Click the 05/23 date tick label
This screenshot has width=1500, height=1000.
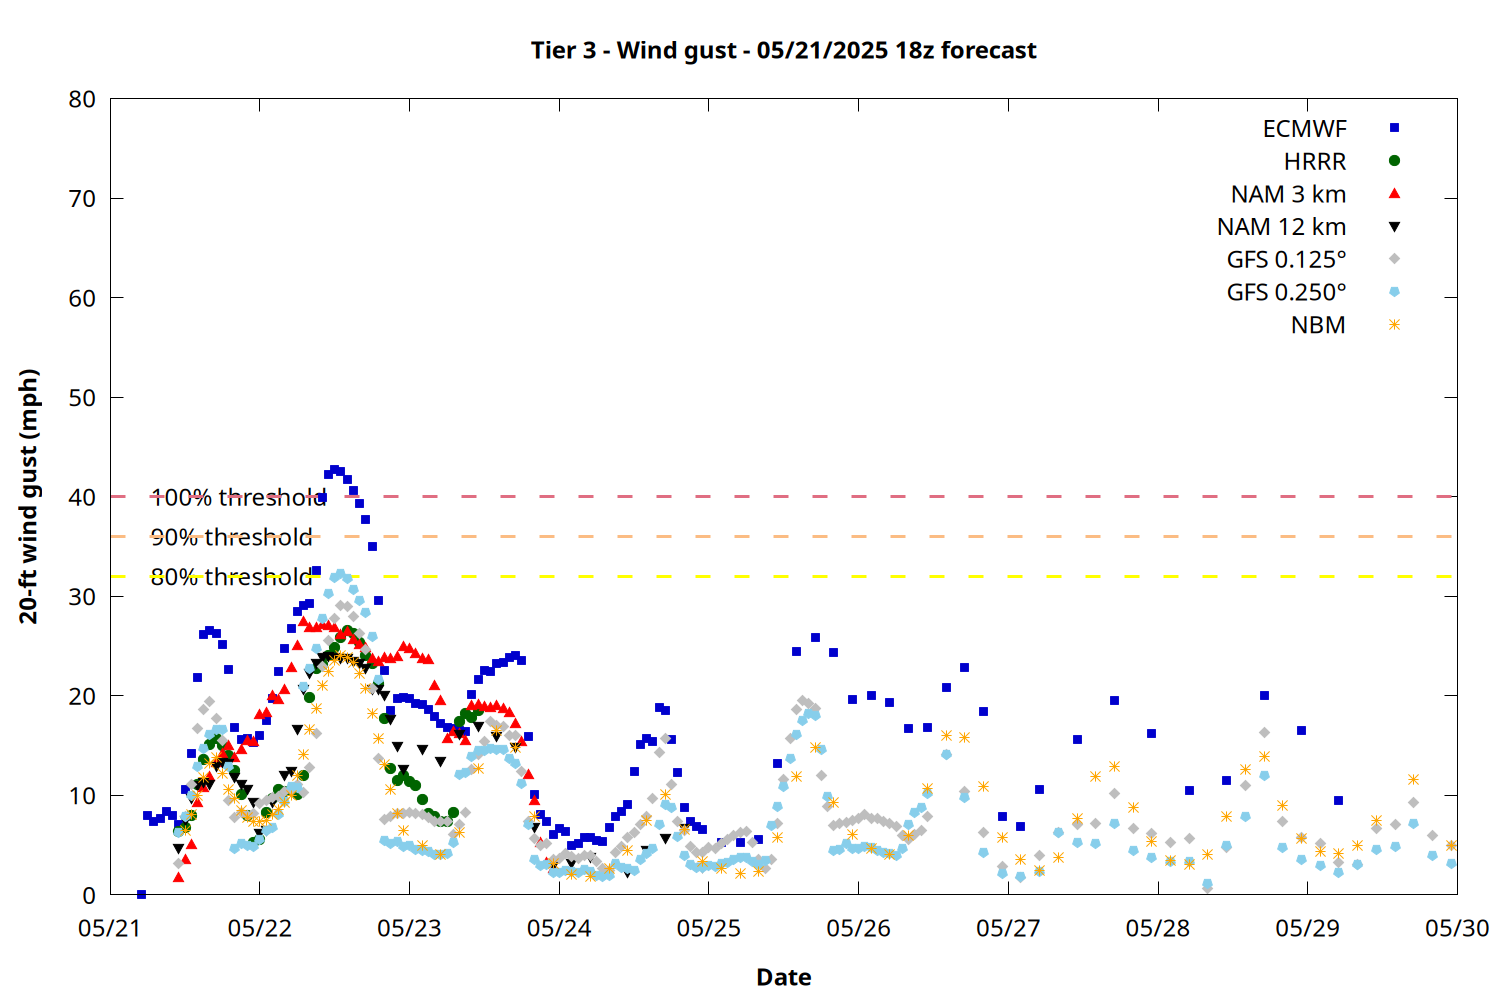coord(409,928)
